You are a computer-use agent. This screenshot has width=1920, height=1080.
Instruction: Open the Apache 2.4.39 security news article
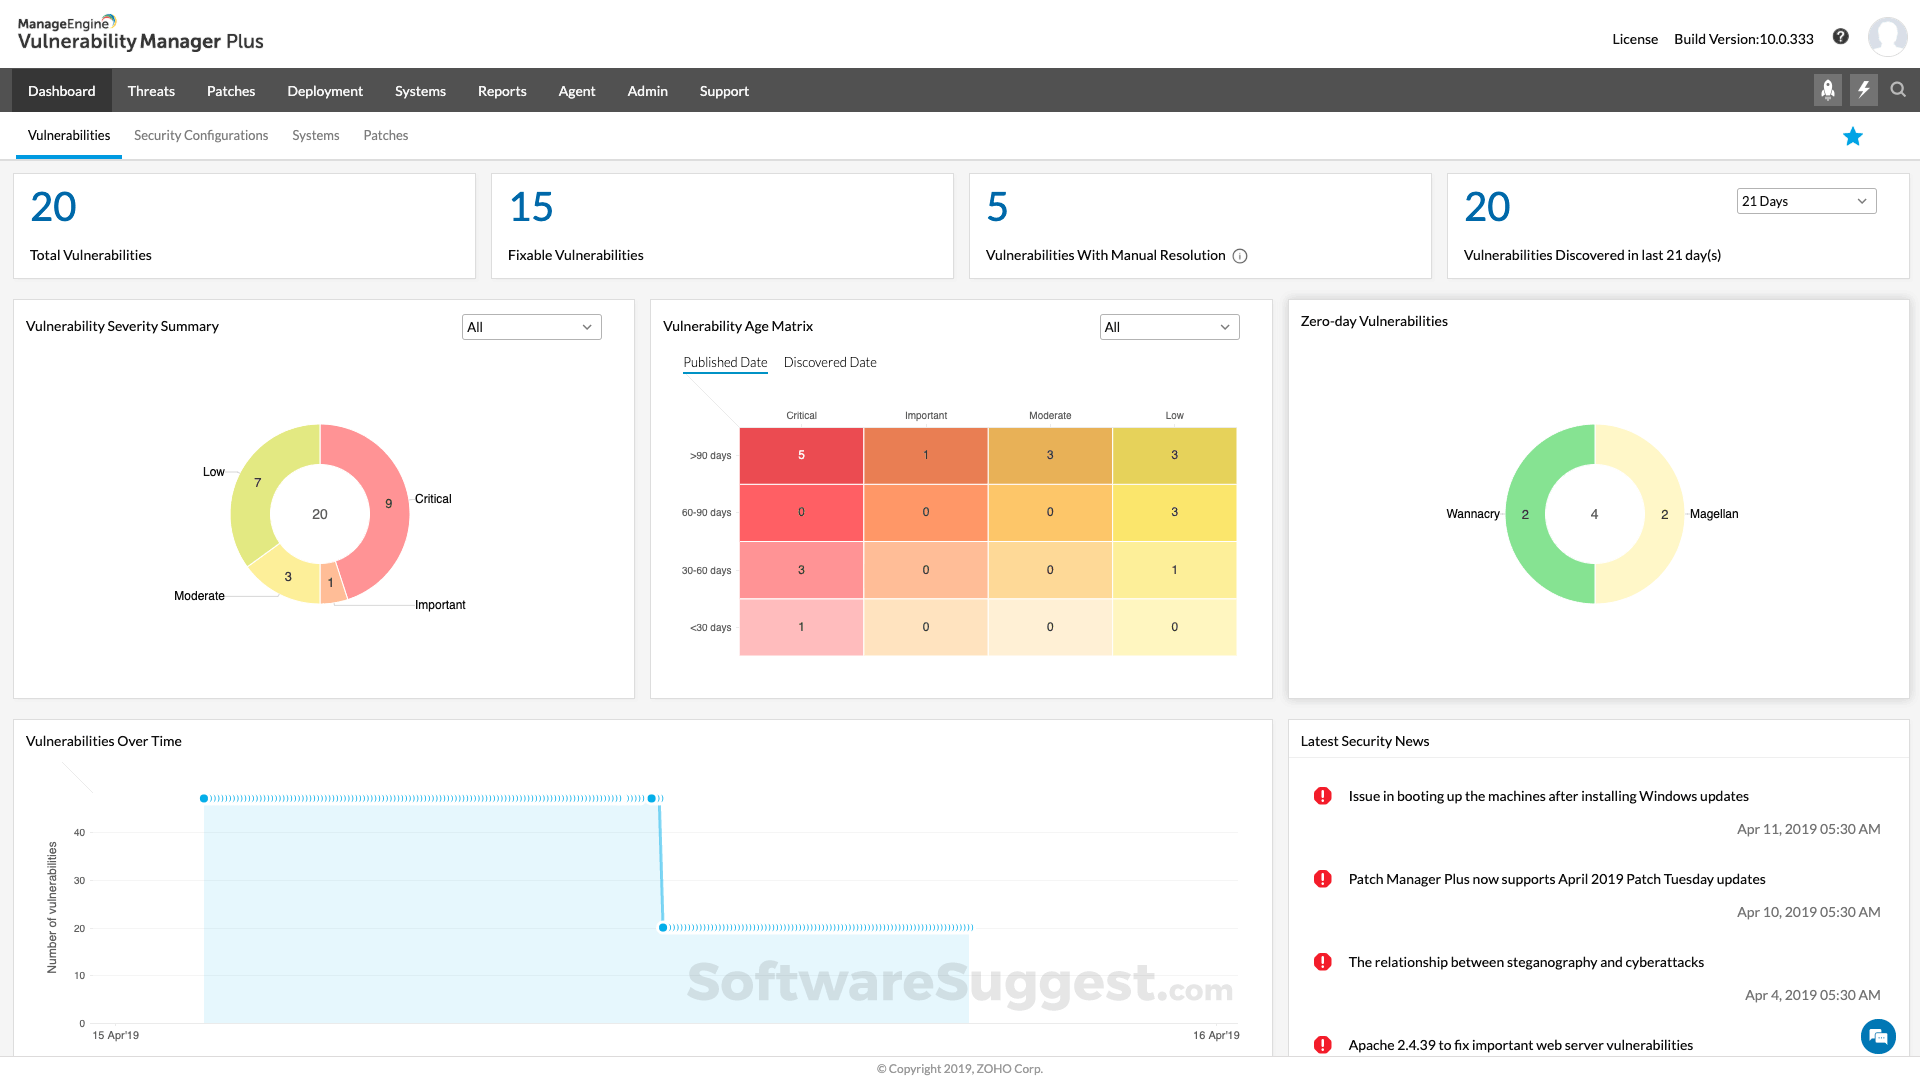tap(1520, 1044)
